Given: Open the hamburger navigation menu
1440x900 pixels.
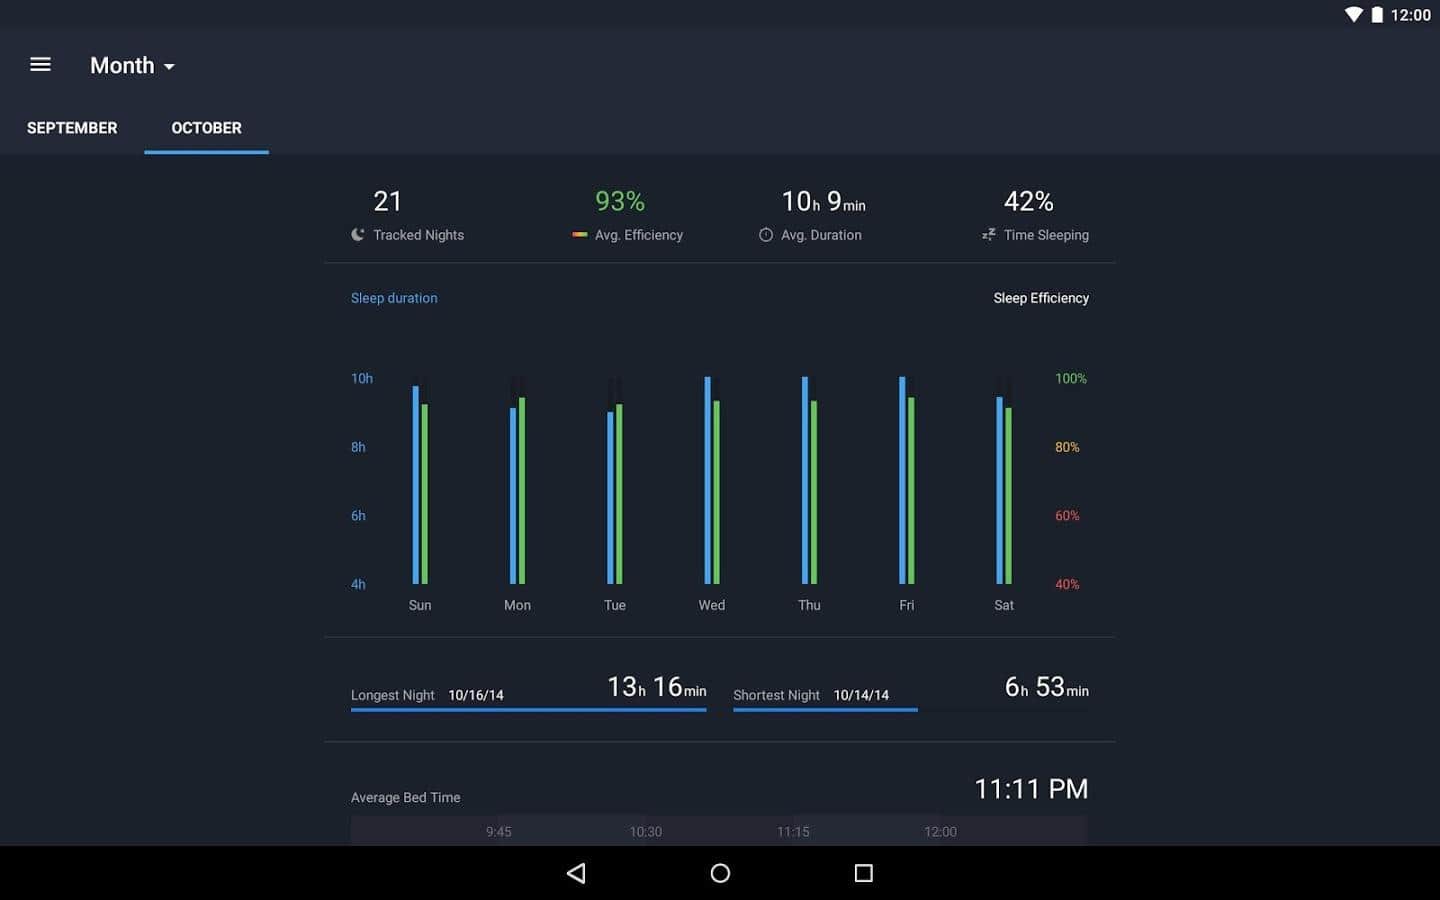Looking at the screenshot, I should [40, 65].
